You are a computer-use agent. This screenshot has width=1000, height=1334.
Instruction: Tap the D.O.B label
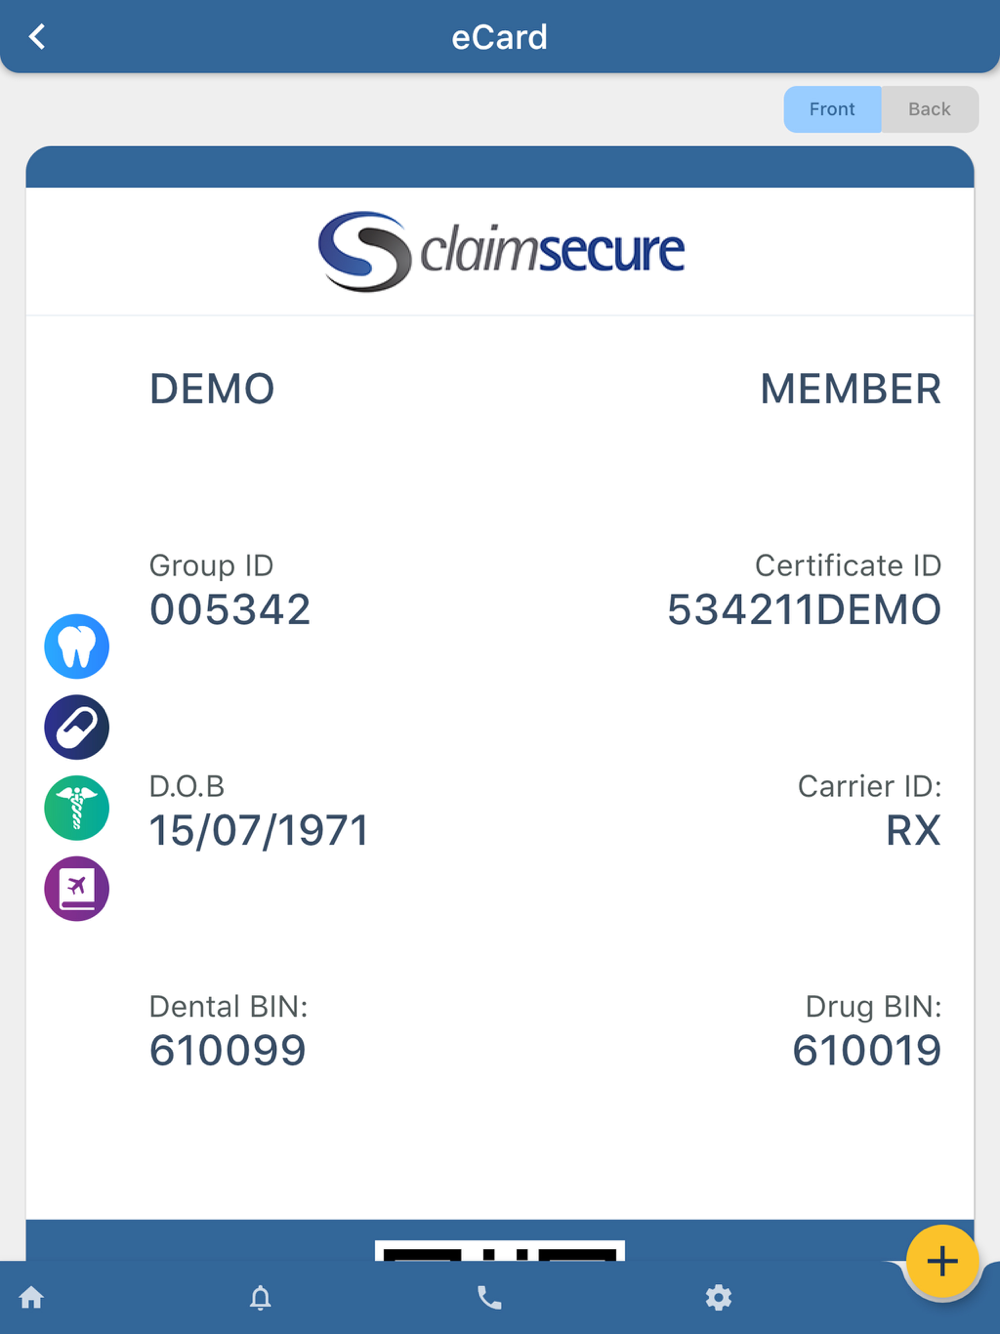coord(187,786)
